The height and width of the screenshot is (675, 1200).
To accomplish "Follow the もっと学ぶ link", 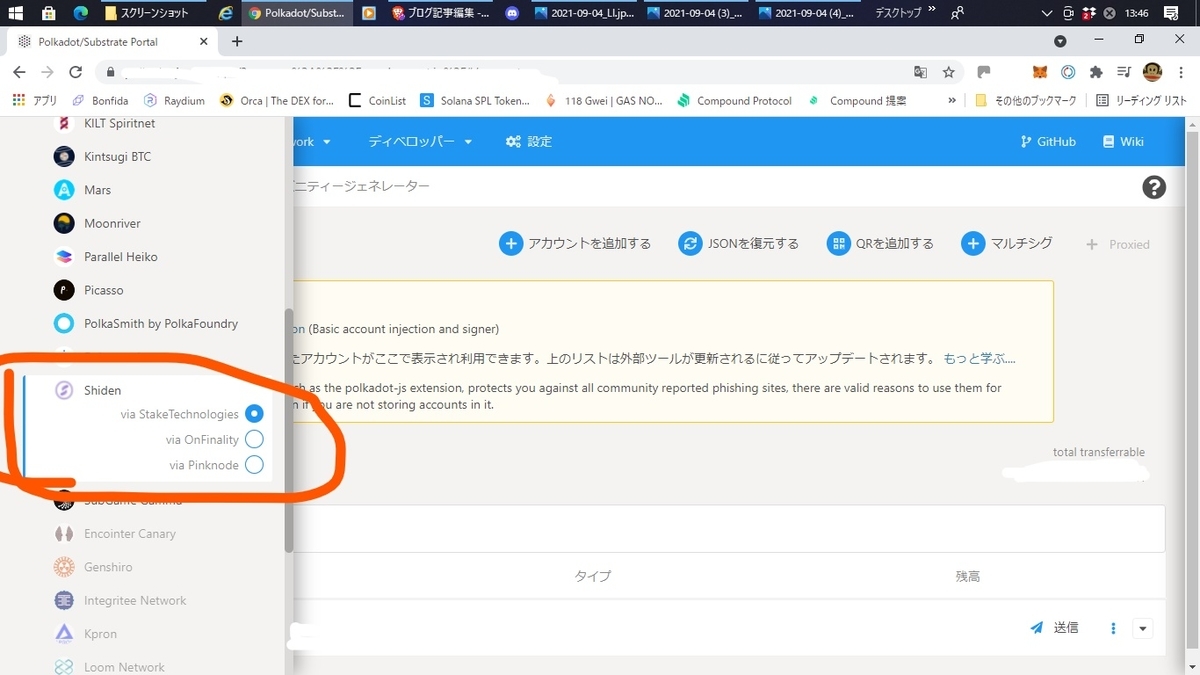I will tap(979, 359).
